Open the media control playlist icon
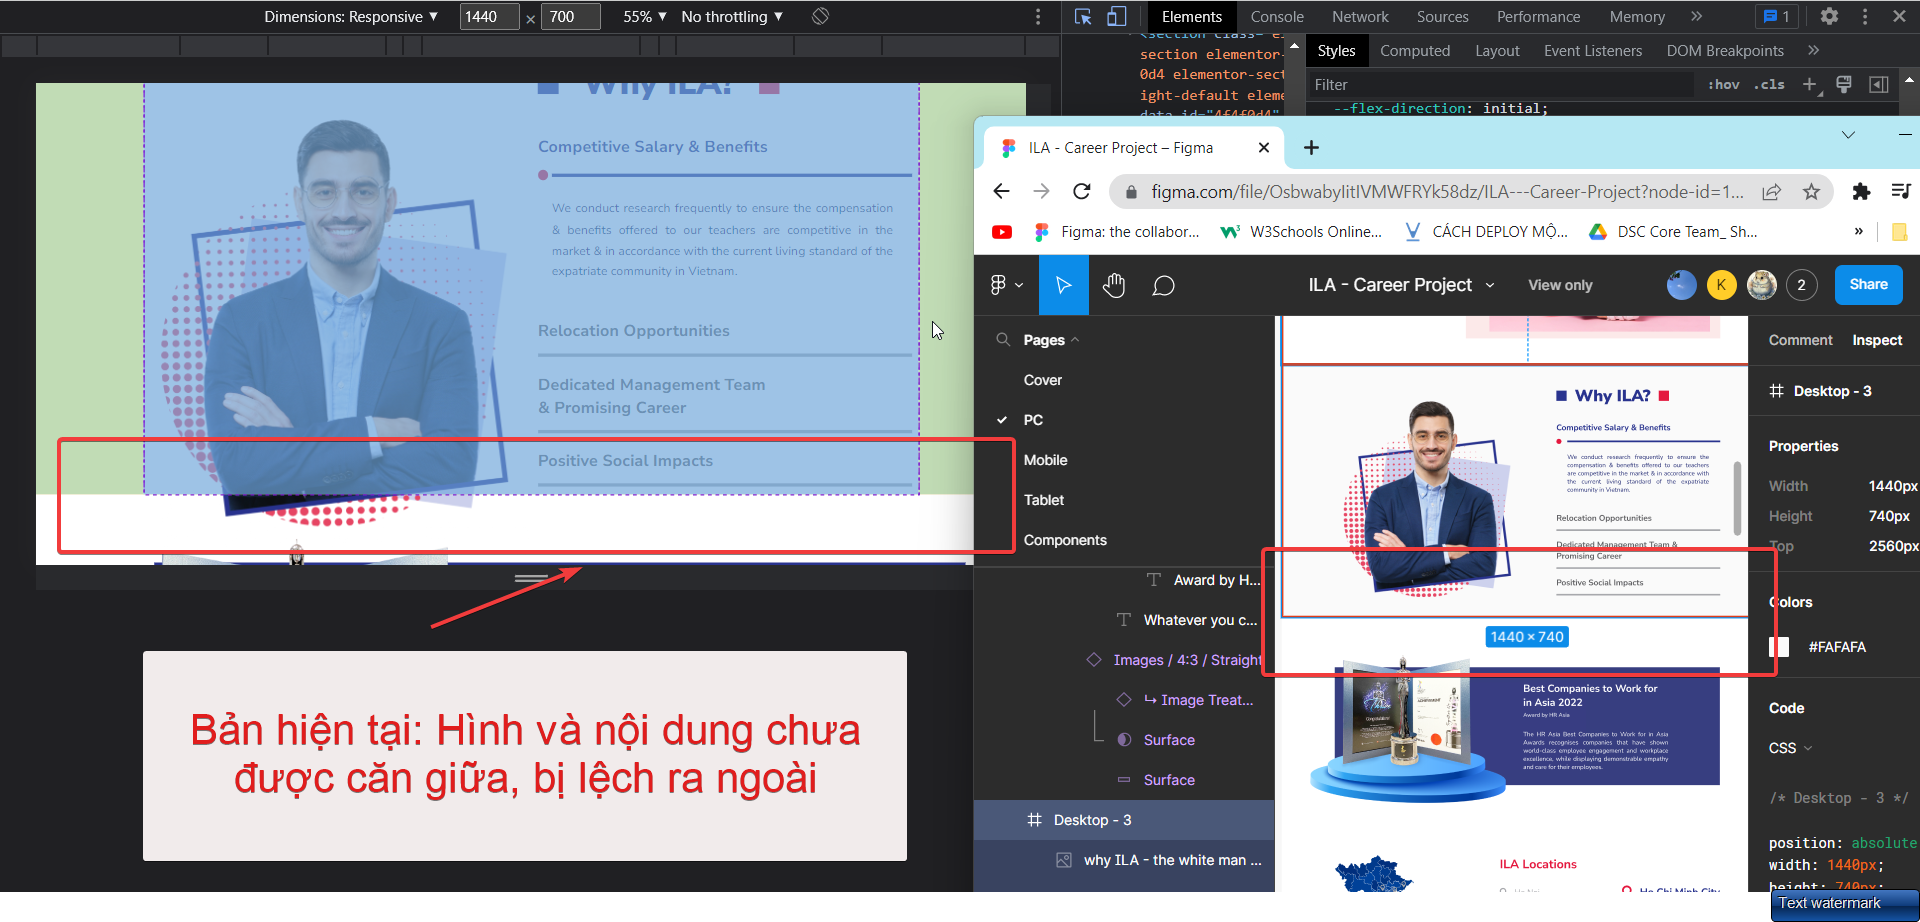Viewport: 1920px width, 922px height. tap(1901, 191)
